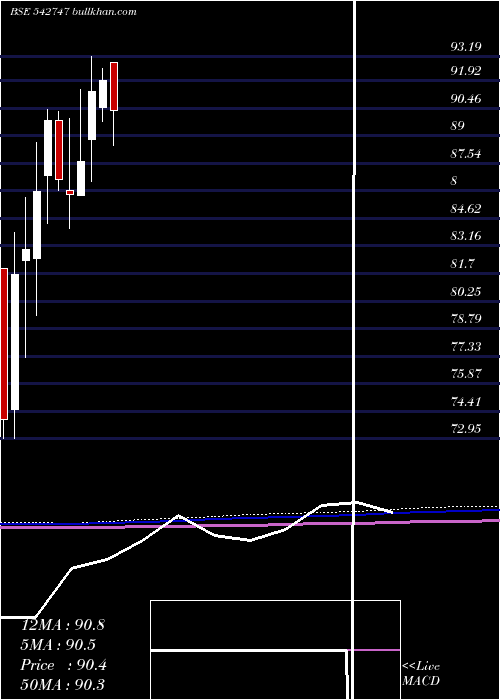
Task: Click the 90.46 price label
Action: click(466, 98)
